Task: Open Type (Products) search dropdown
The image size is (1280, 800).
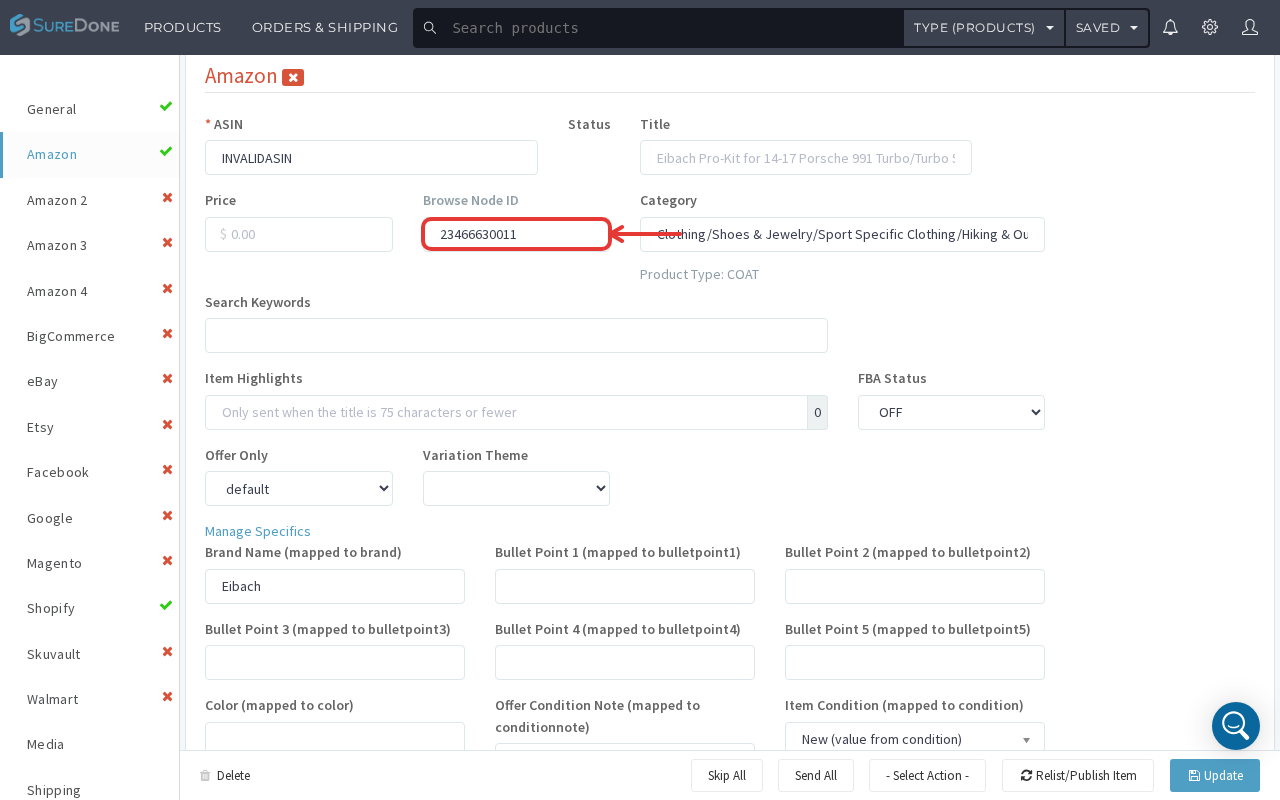Action: [x=984, y=28]
